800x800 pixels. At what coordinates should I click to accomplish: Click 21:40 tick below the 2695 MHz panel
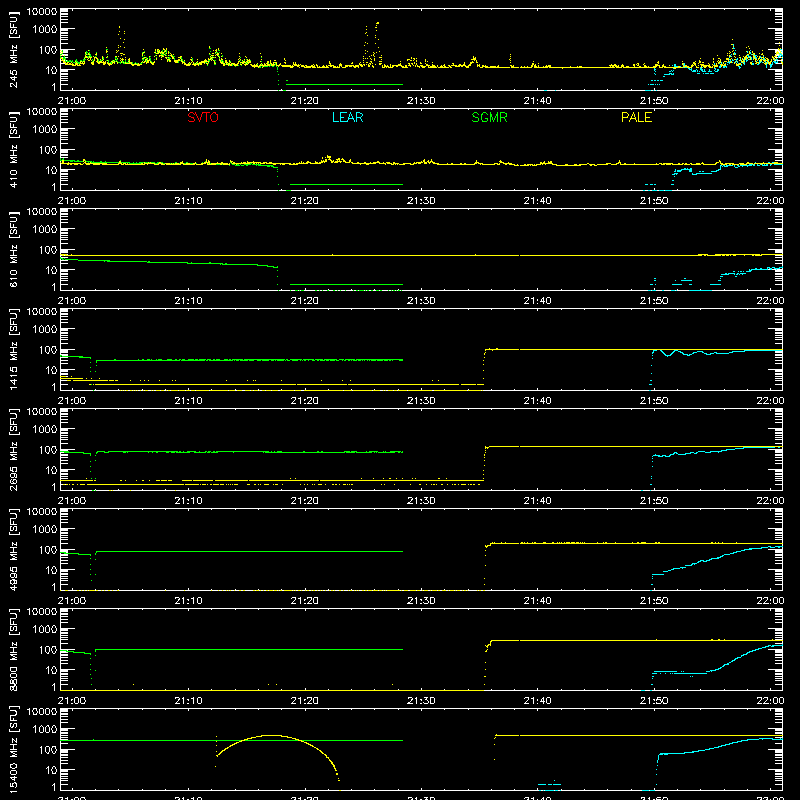coord(537,501)
